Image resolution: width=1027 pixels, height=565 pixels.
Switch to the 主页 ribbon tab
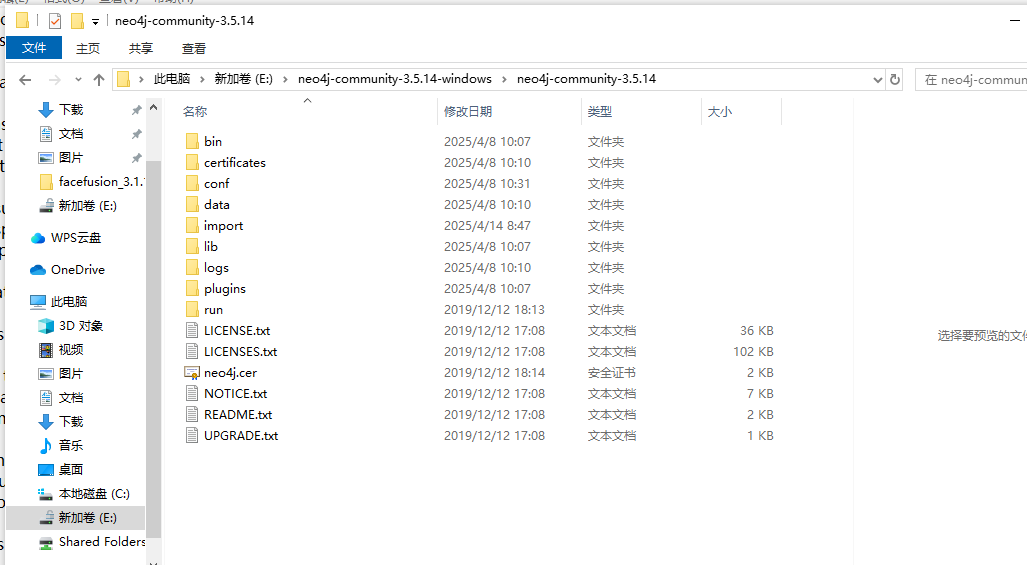(x=88, y=48)
